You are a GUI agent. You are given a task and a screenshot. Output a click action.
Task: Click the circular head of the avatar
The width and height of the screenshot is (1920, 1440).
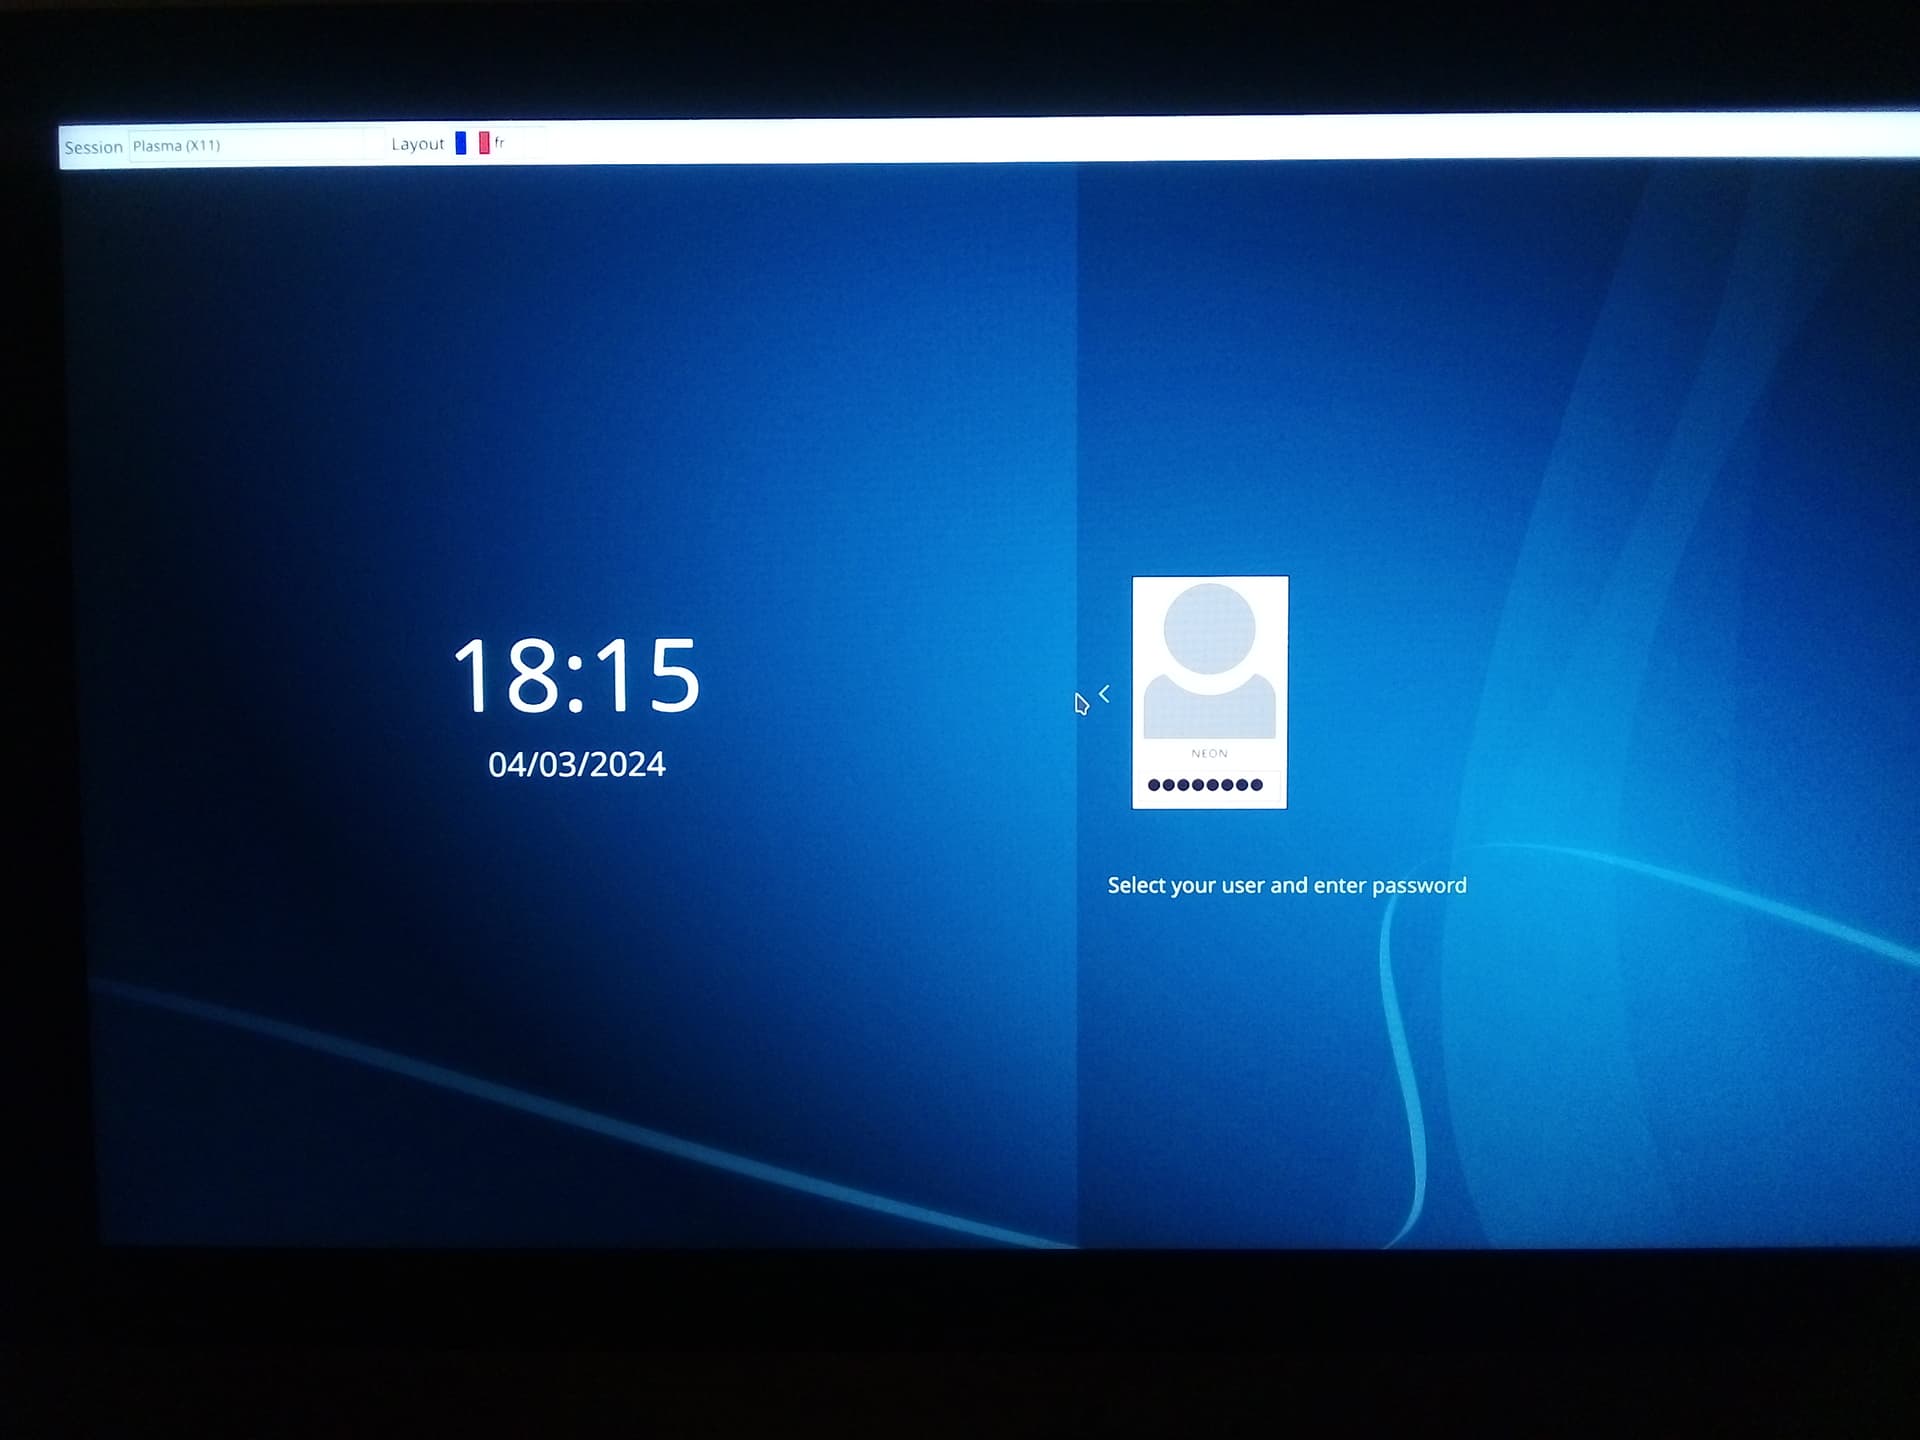pyautogui.click(x=1209, y=628)
